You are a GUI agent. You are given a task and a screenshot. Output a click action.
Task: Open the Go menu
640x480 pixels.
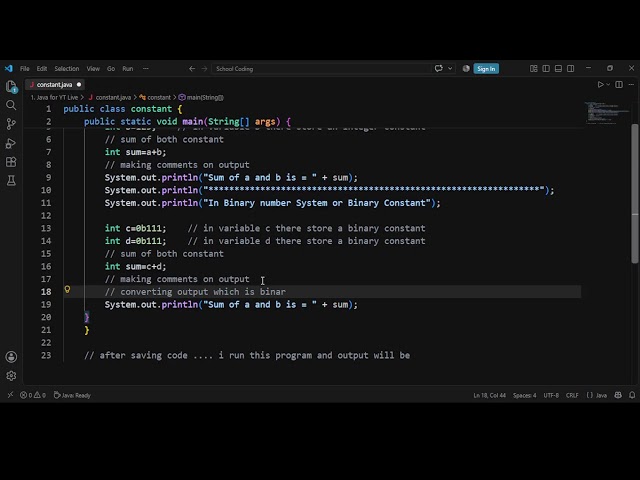click(x=111, y=69)
